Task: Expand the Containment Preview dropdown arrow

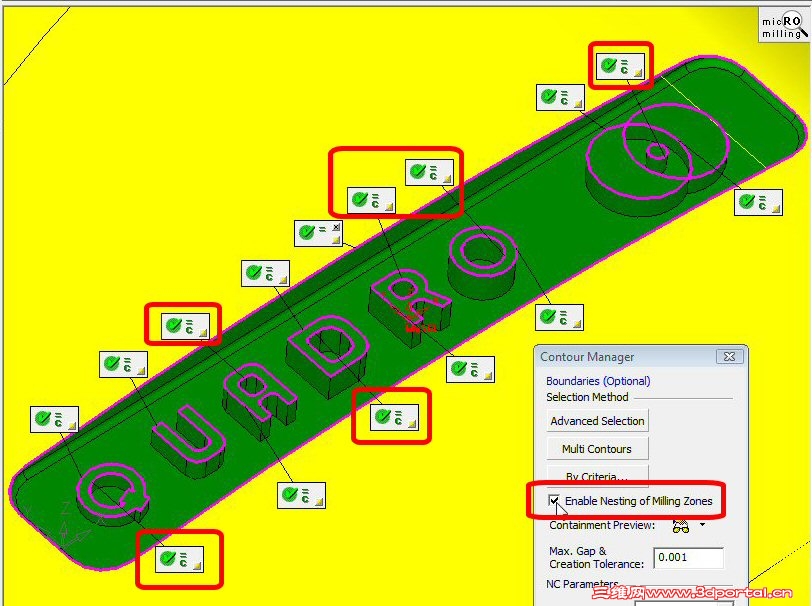Action: click(702, 525)
